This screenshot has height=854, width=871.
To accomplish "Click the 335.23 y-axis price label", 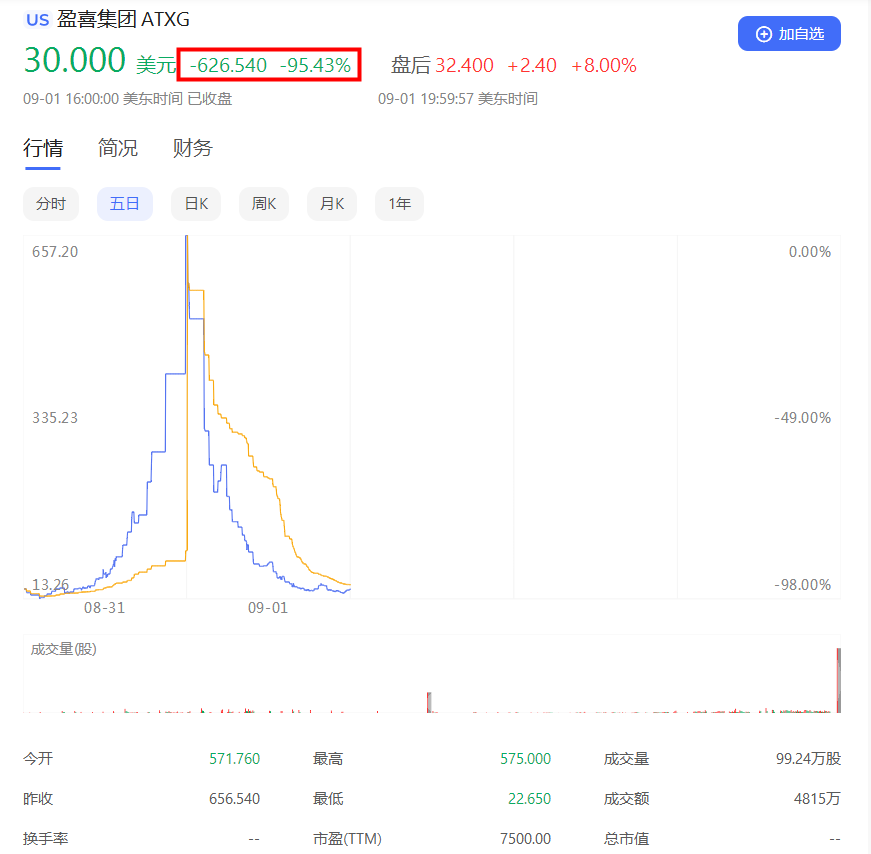I will tap(55, 418).
